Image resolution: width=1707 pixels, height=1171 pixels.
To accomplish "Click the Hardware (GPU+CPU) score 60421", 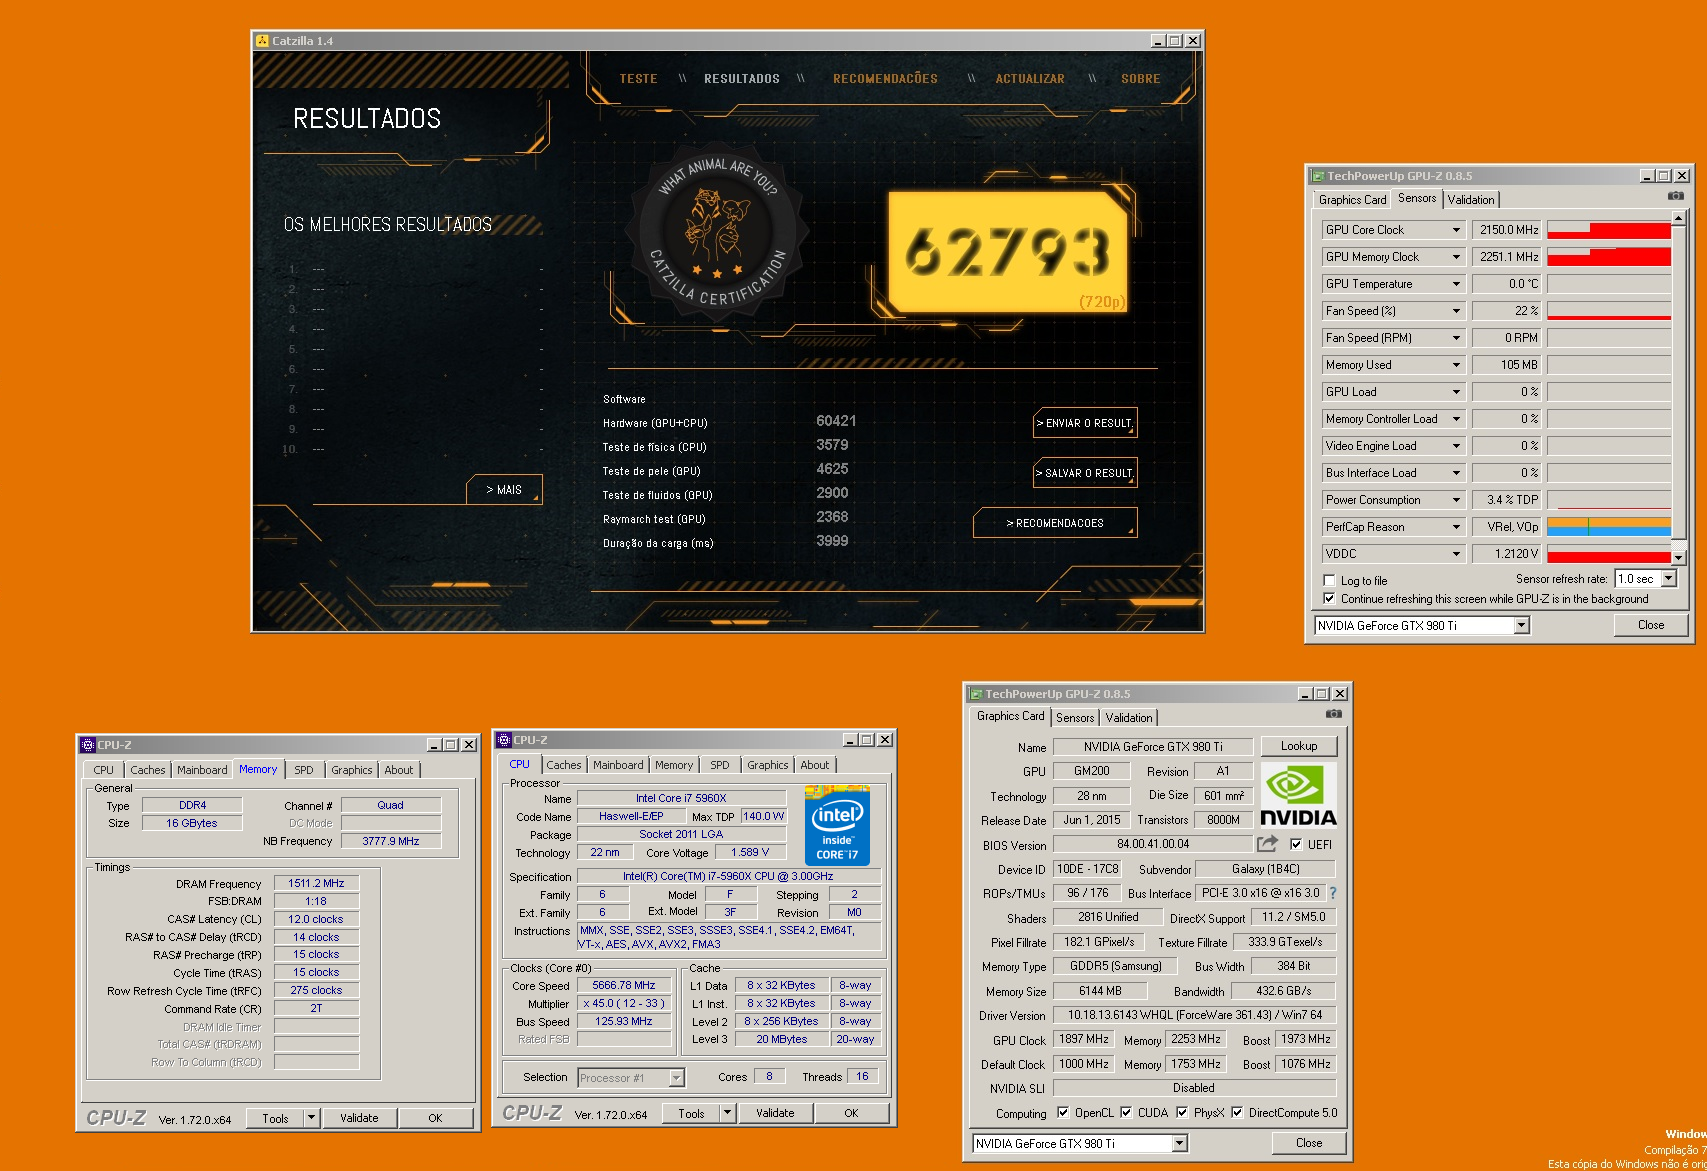I will (x=836, y=422).
